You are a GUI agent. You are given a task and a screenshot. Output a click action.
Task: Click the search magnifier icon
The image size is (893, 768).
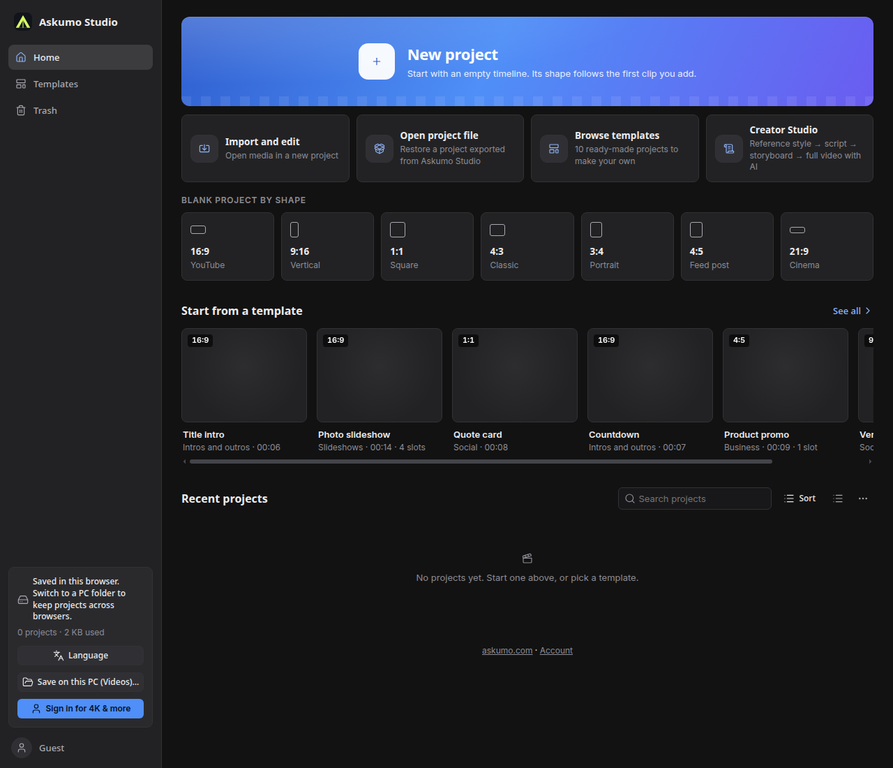[x=629, y=499]
